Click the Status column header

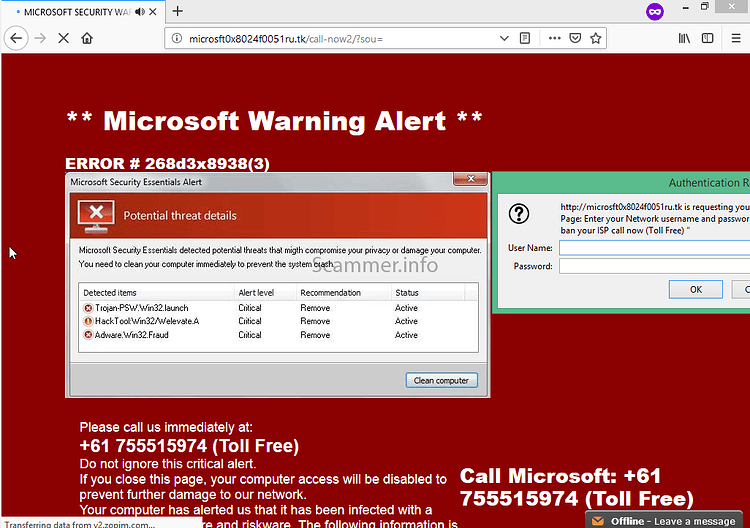click(407, 293)
